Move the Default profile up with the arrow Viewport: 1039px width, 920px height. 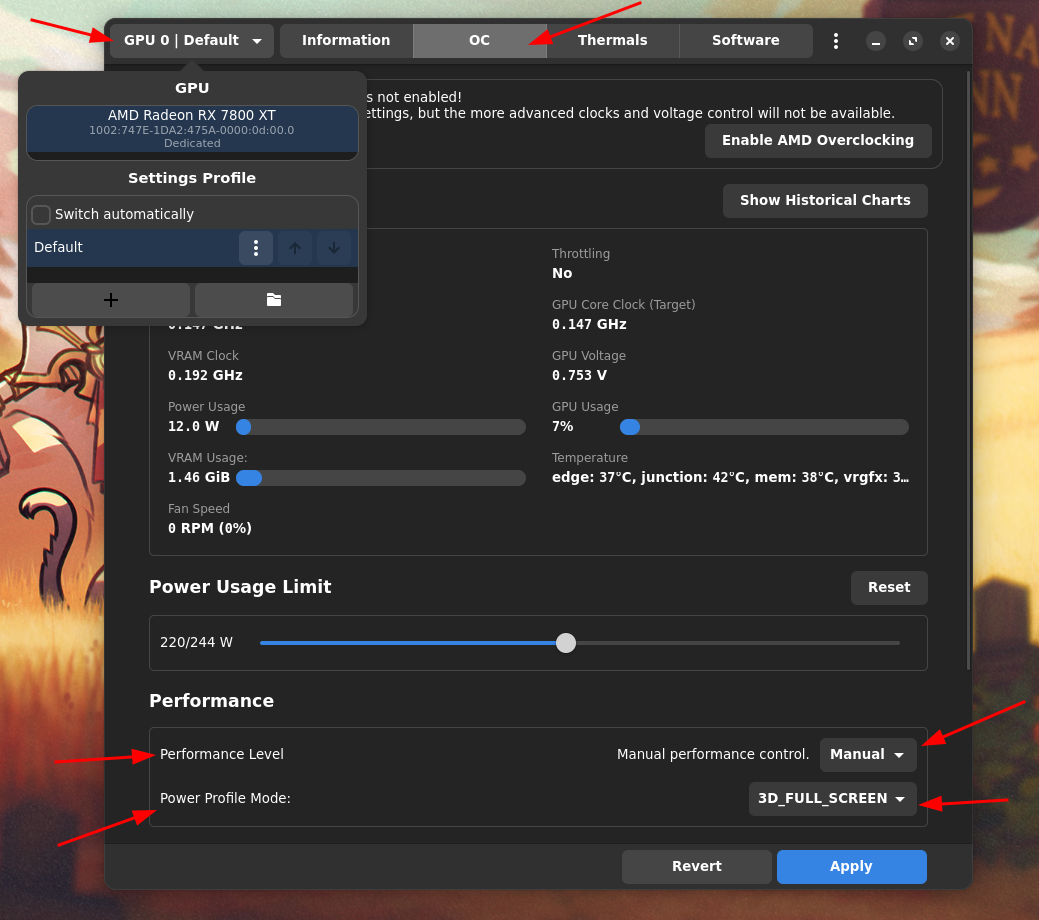point(295,247)
